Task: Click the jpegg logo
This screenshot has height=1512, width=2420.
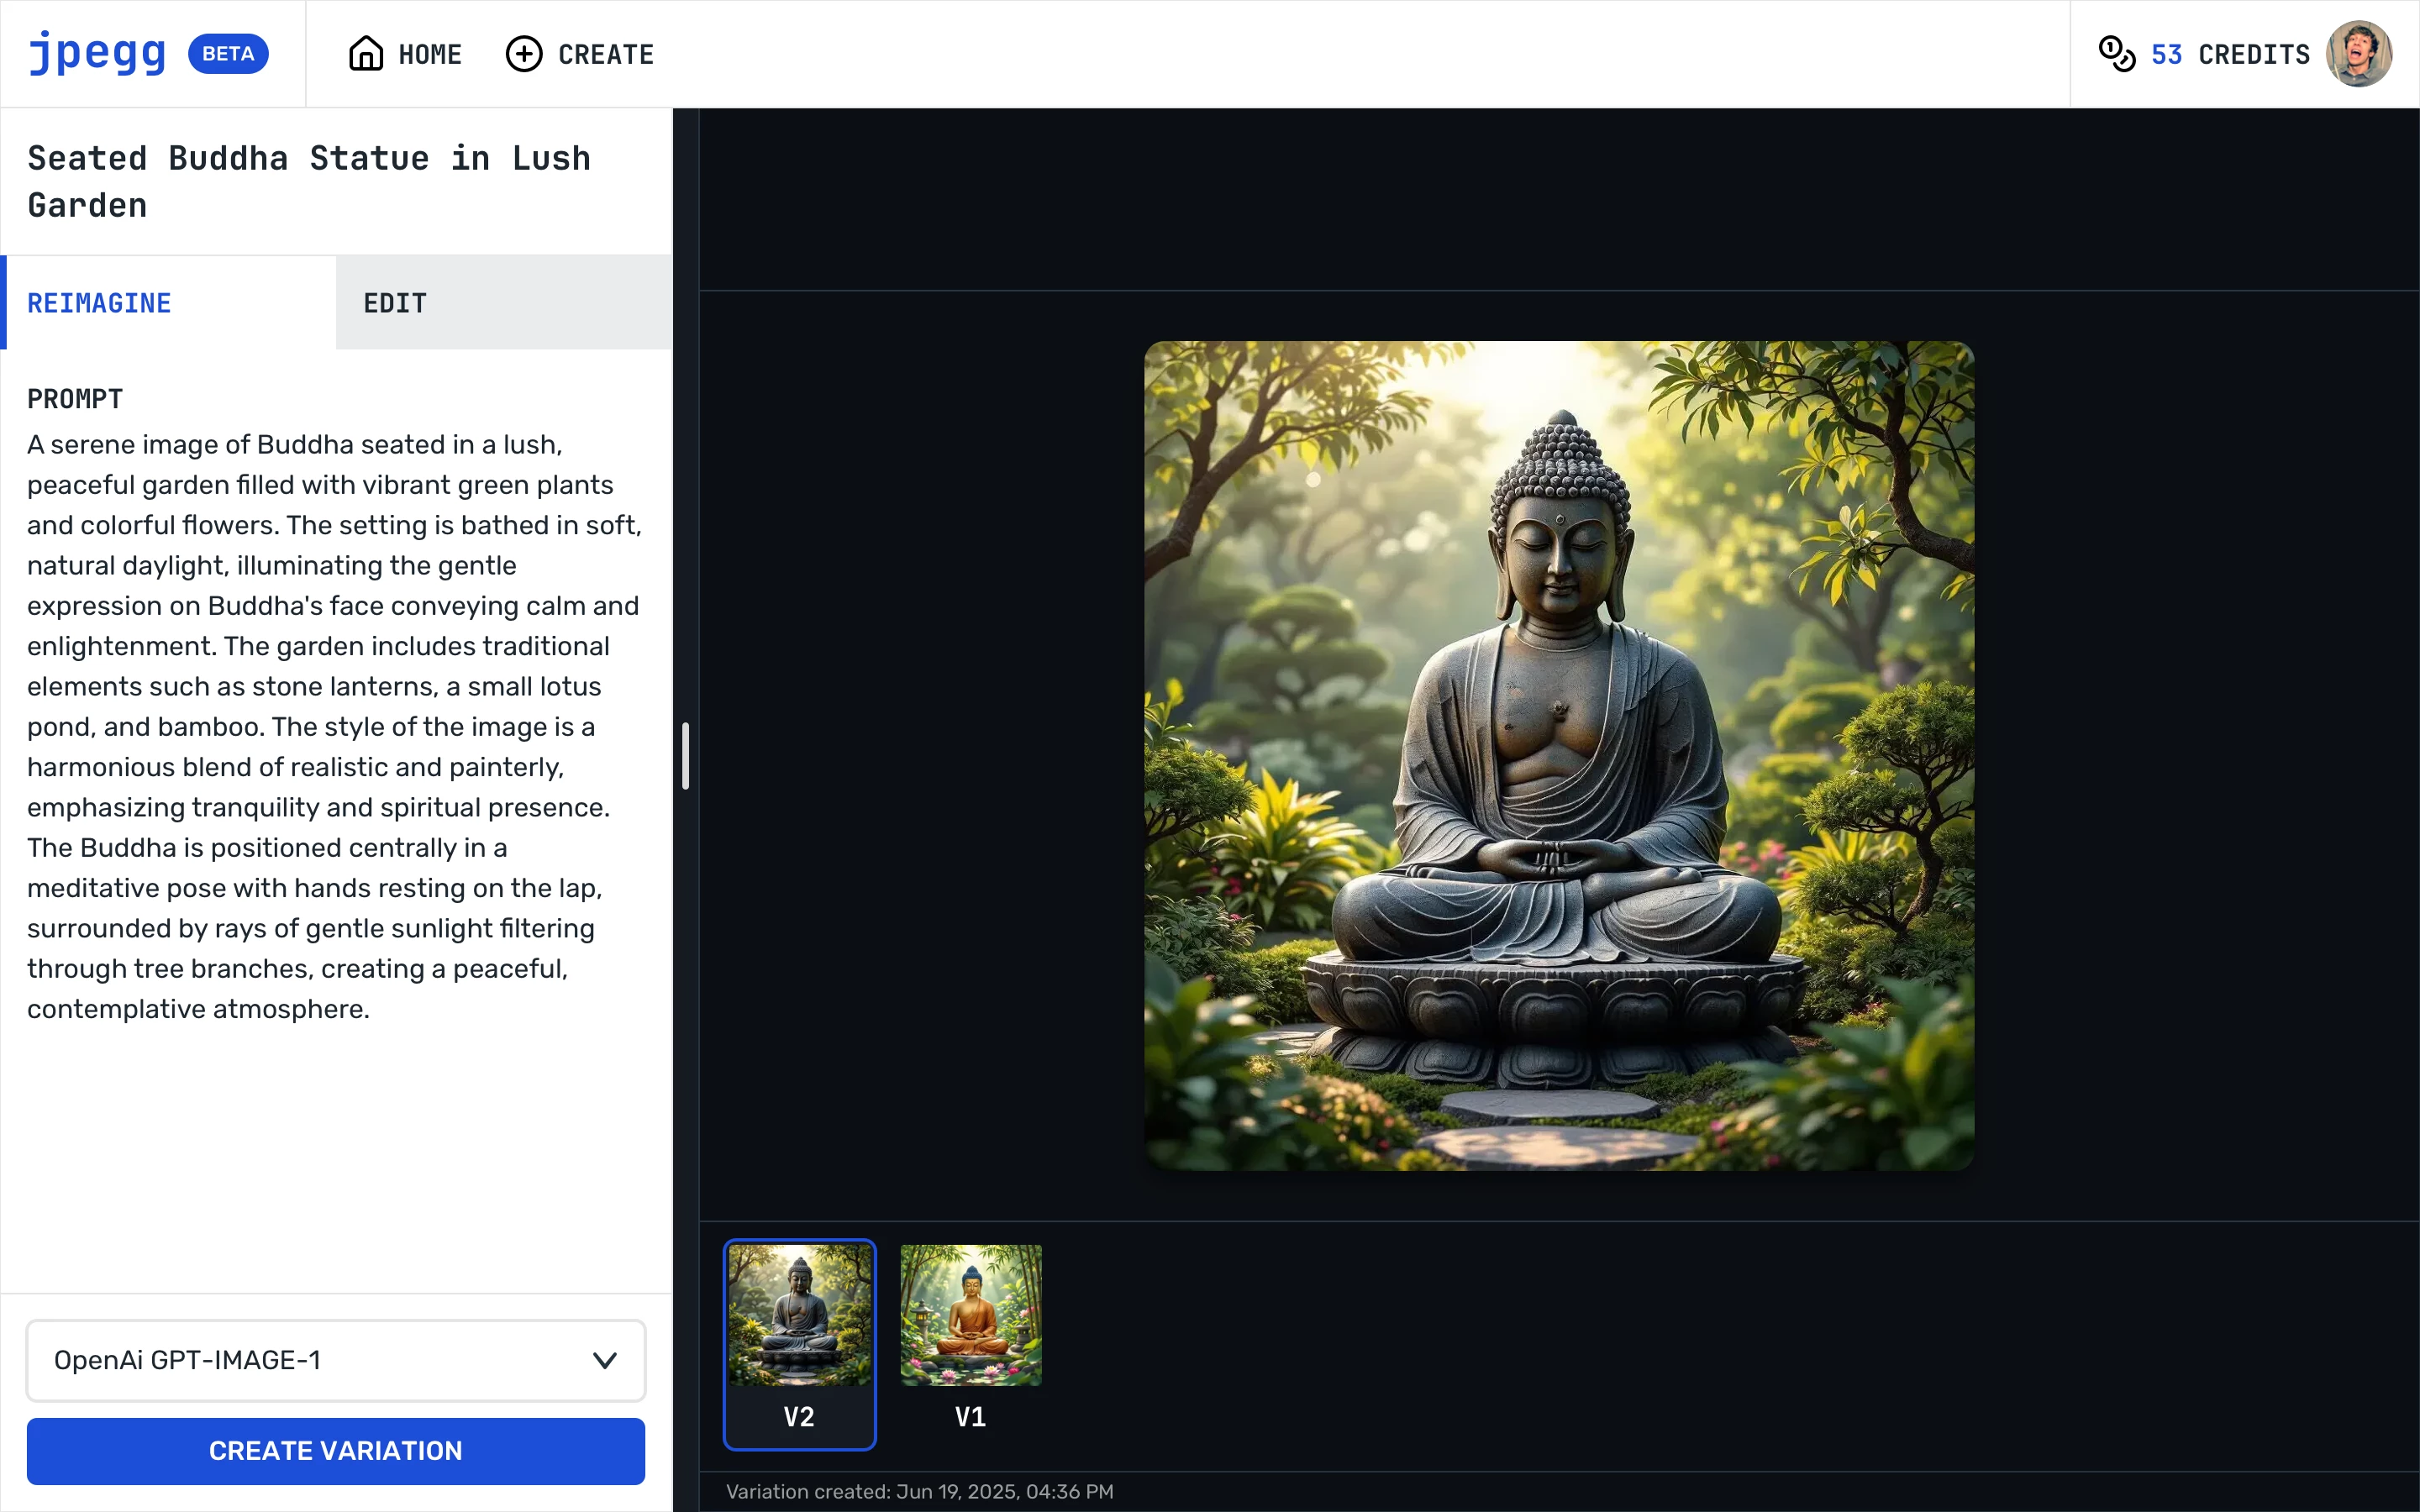Action: (97, 54)
